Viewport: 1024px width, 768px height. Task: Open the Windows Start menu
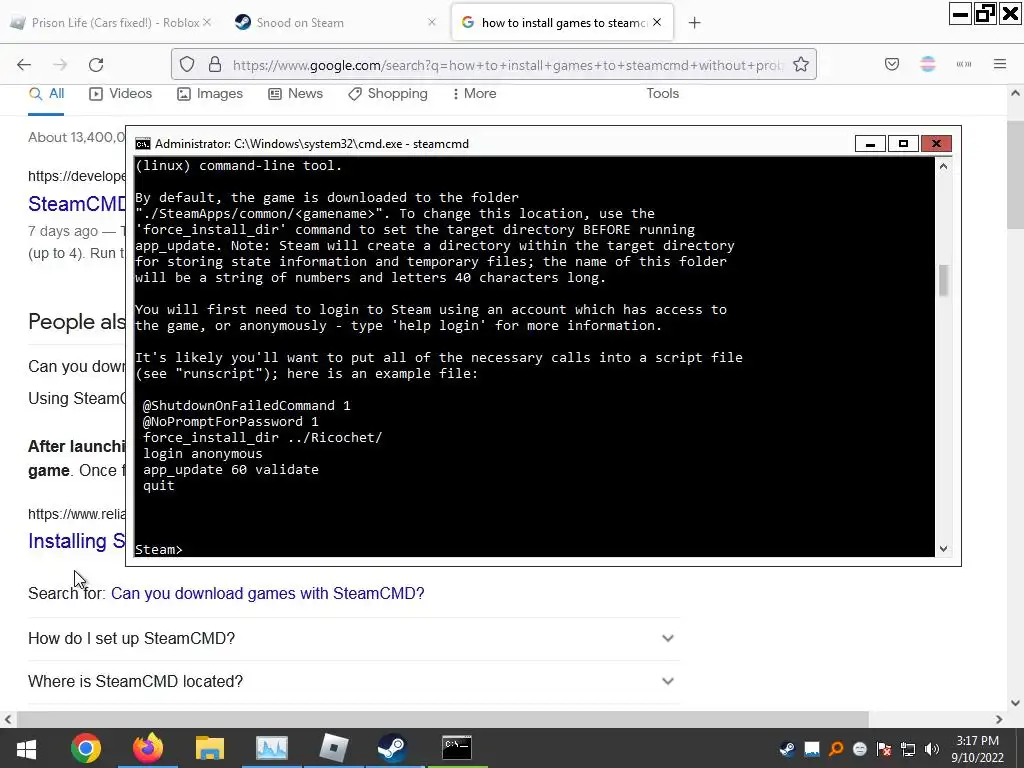[26, 748]
